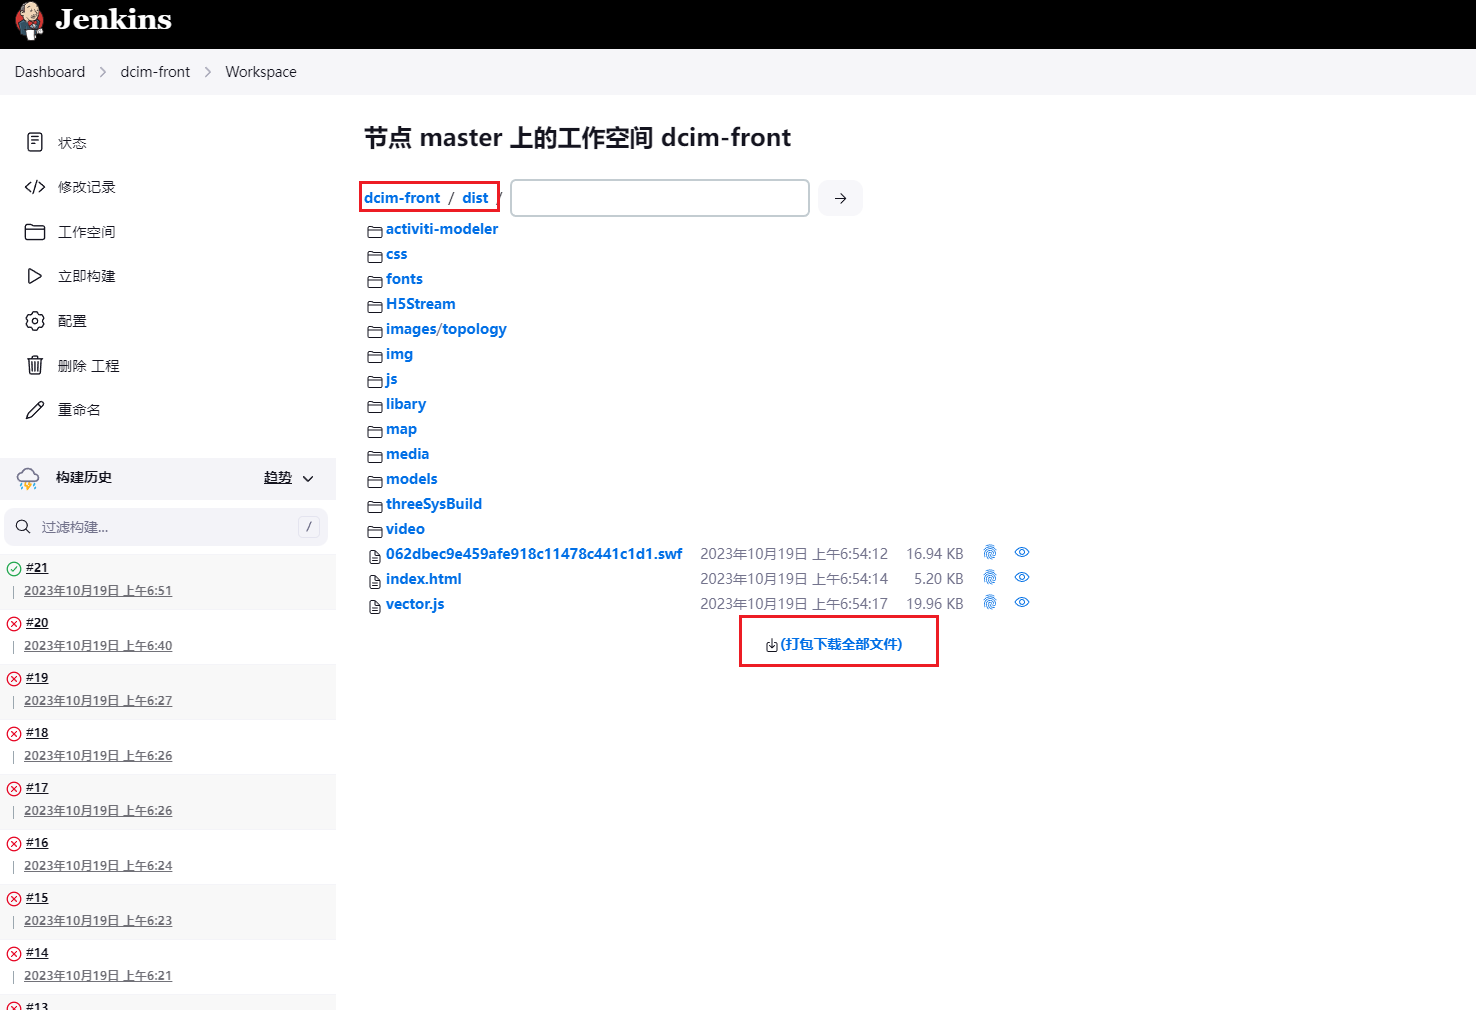Click fingerprint icon for the swf file

click(990, 552)
